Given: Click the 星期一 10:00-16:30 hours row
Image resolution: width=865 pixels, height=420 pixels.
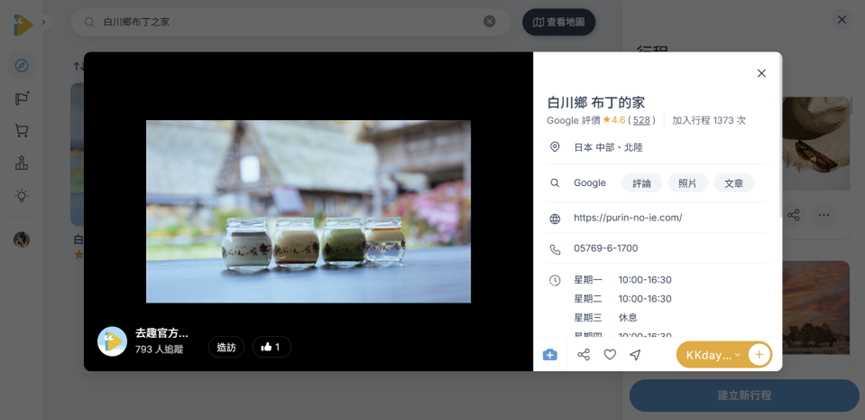Looking at the screenshot, I should tap(623, 280).
